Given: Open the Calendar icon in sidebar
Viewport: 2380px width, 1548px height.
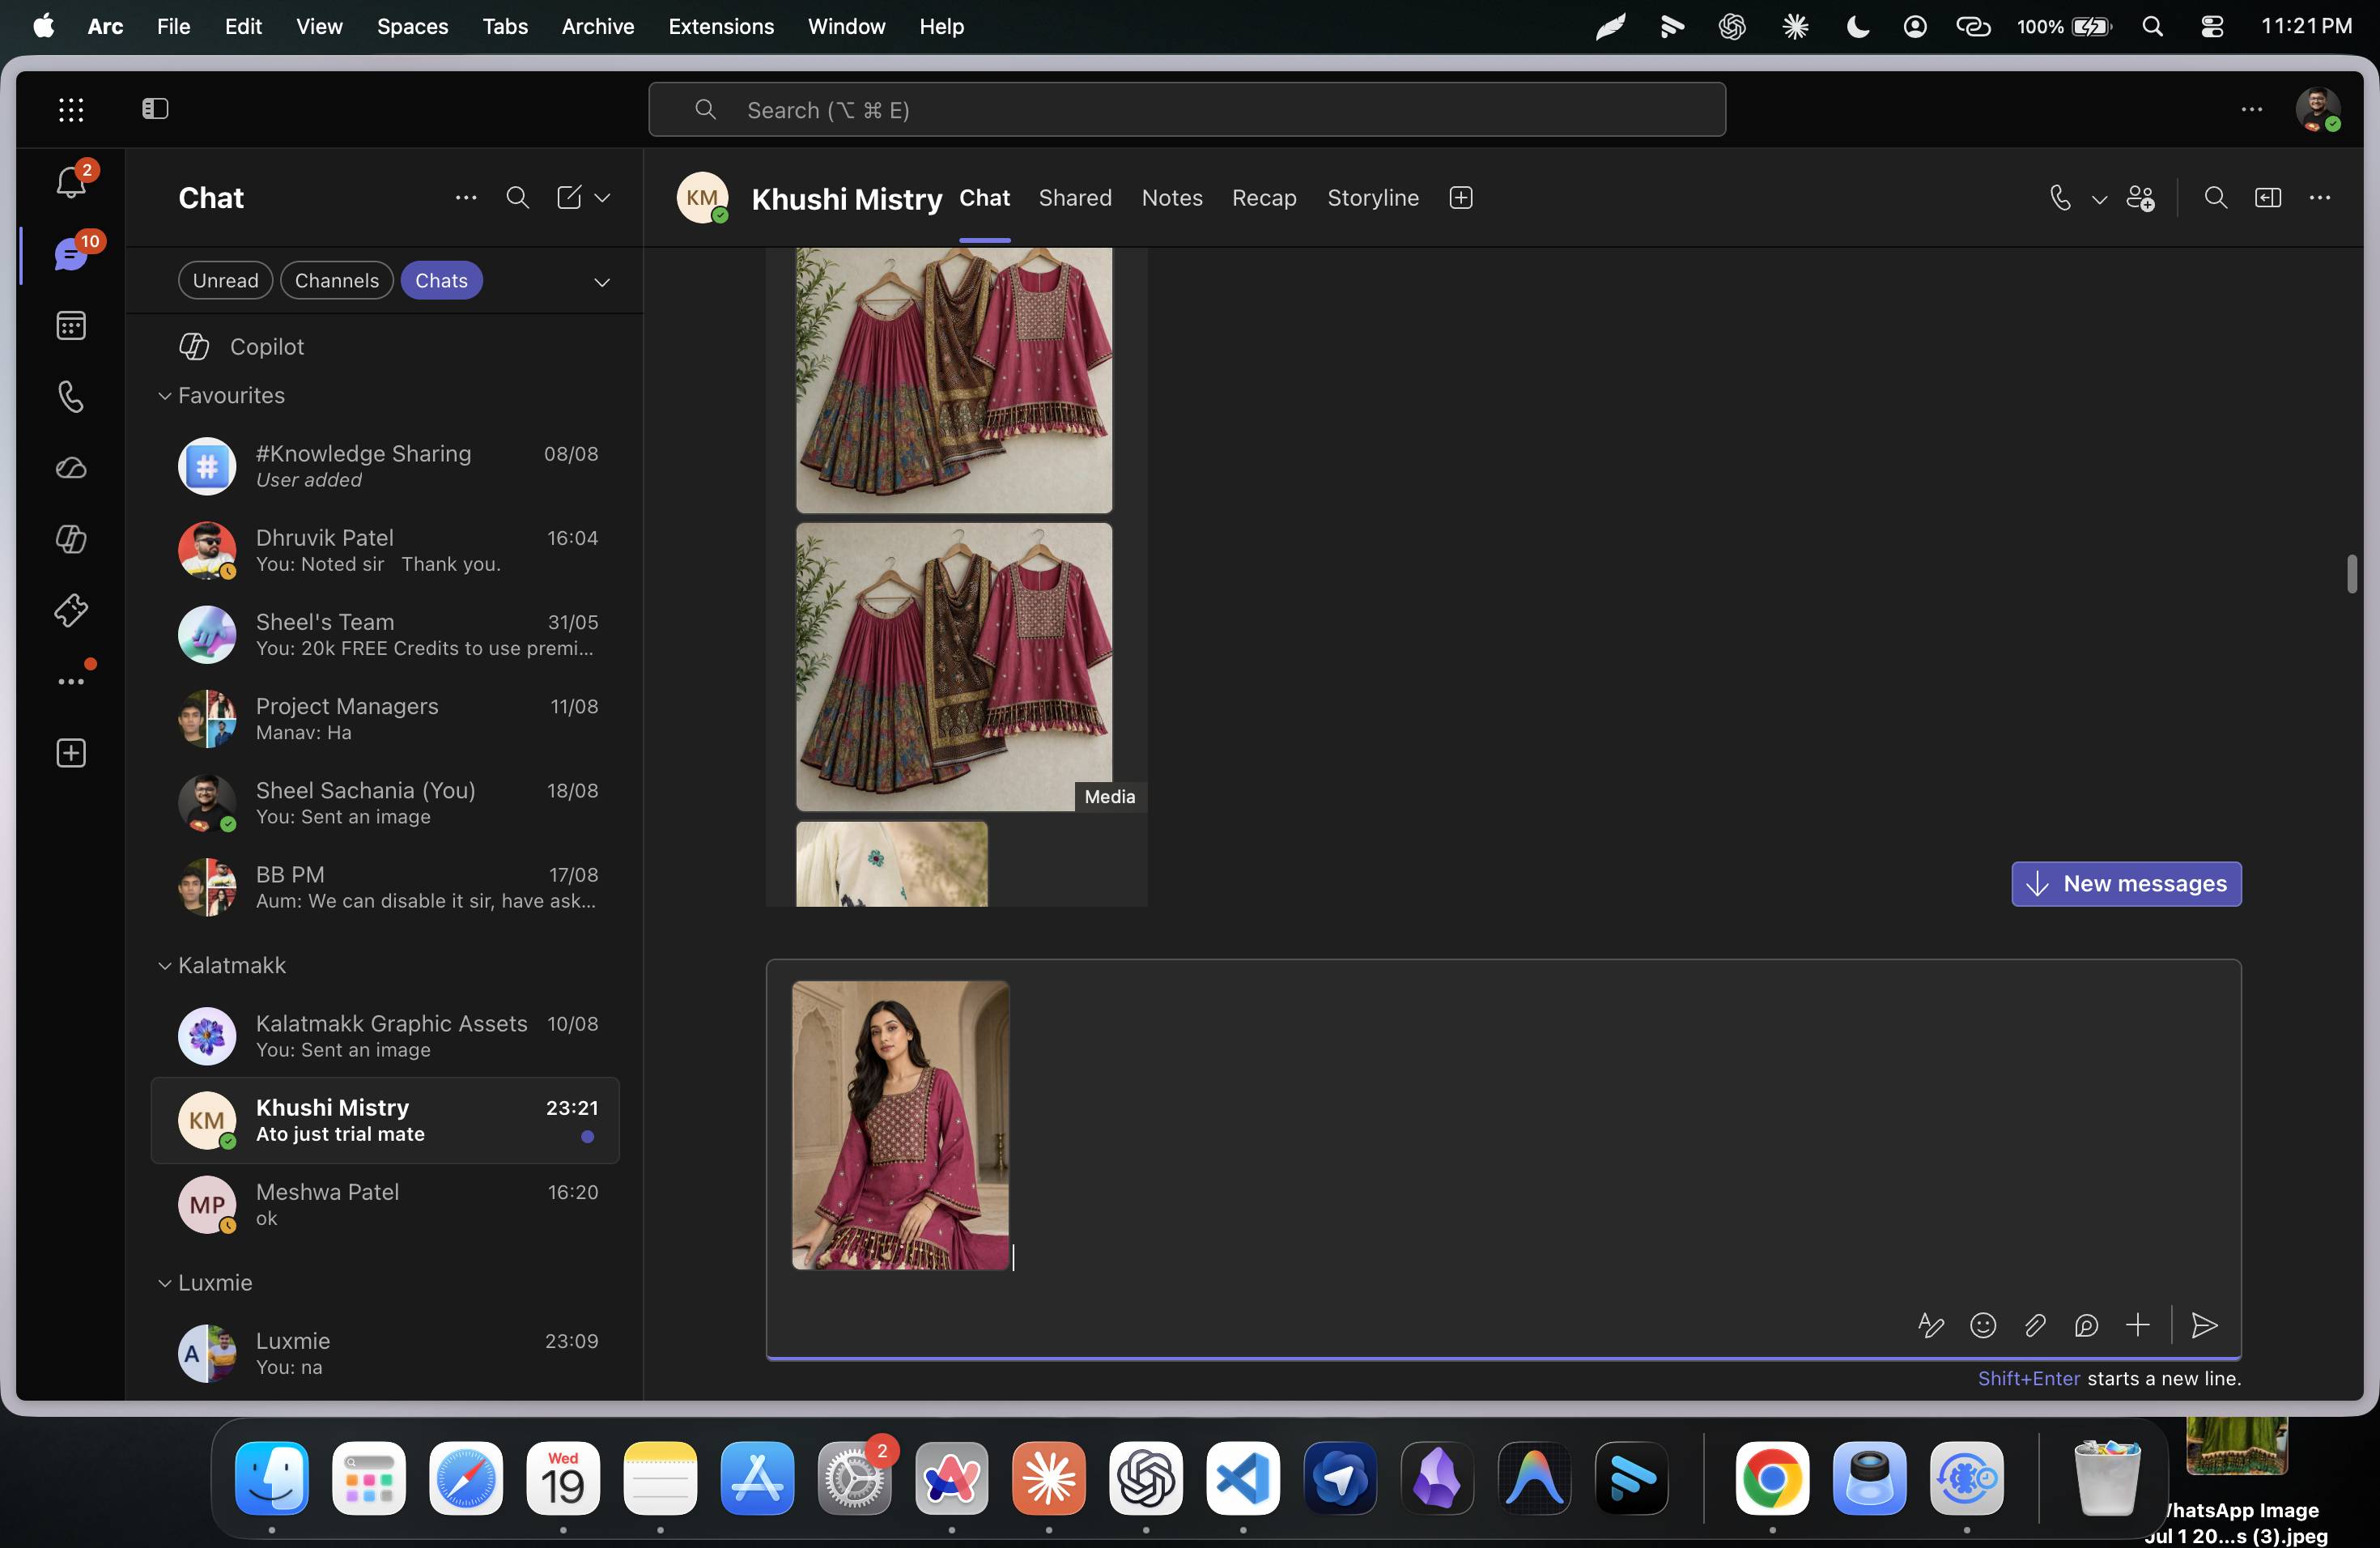Looking at the screenshot, I should [71, 325].
